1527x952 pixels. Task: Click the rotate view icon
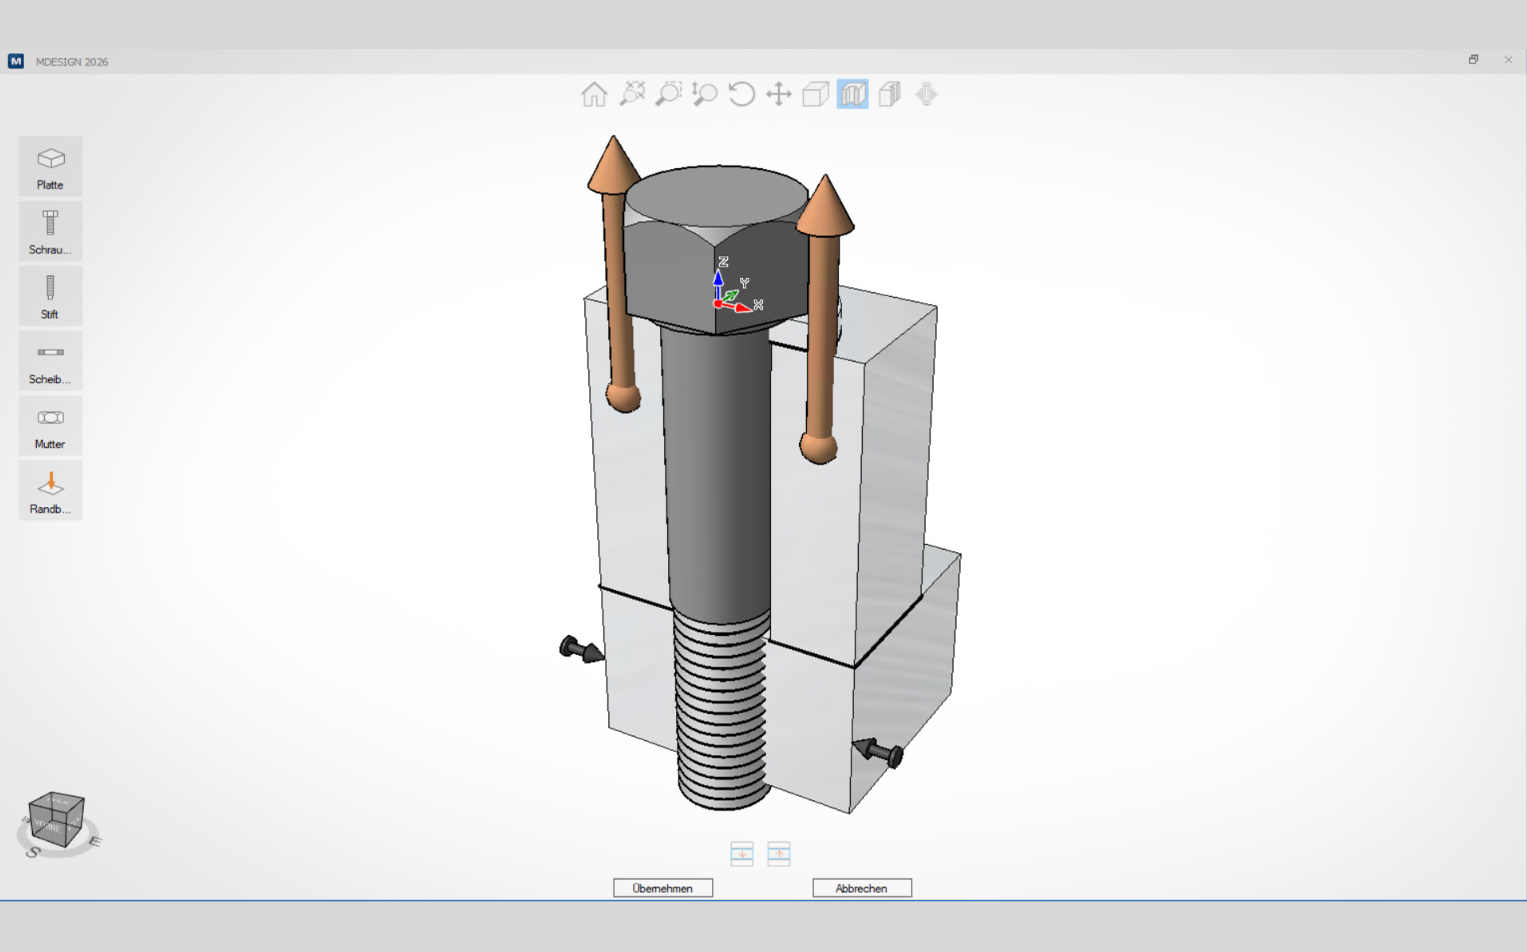pyautogui.click(x=741, y=94)
